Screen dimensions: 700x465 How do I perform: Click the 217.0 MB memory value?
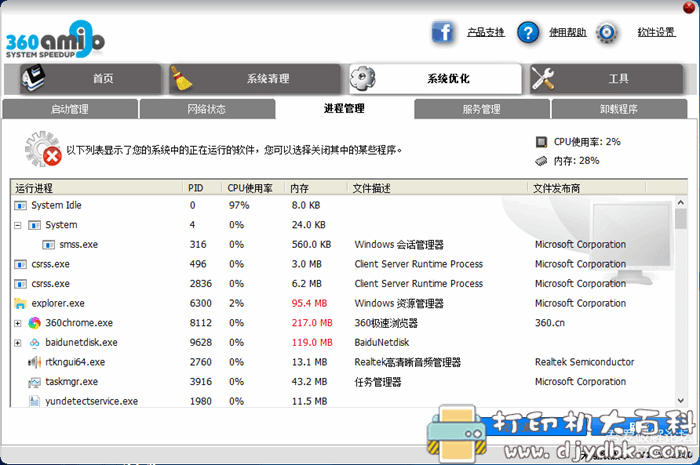(x=312, y=323)
